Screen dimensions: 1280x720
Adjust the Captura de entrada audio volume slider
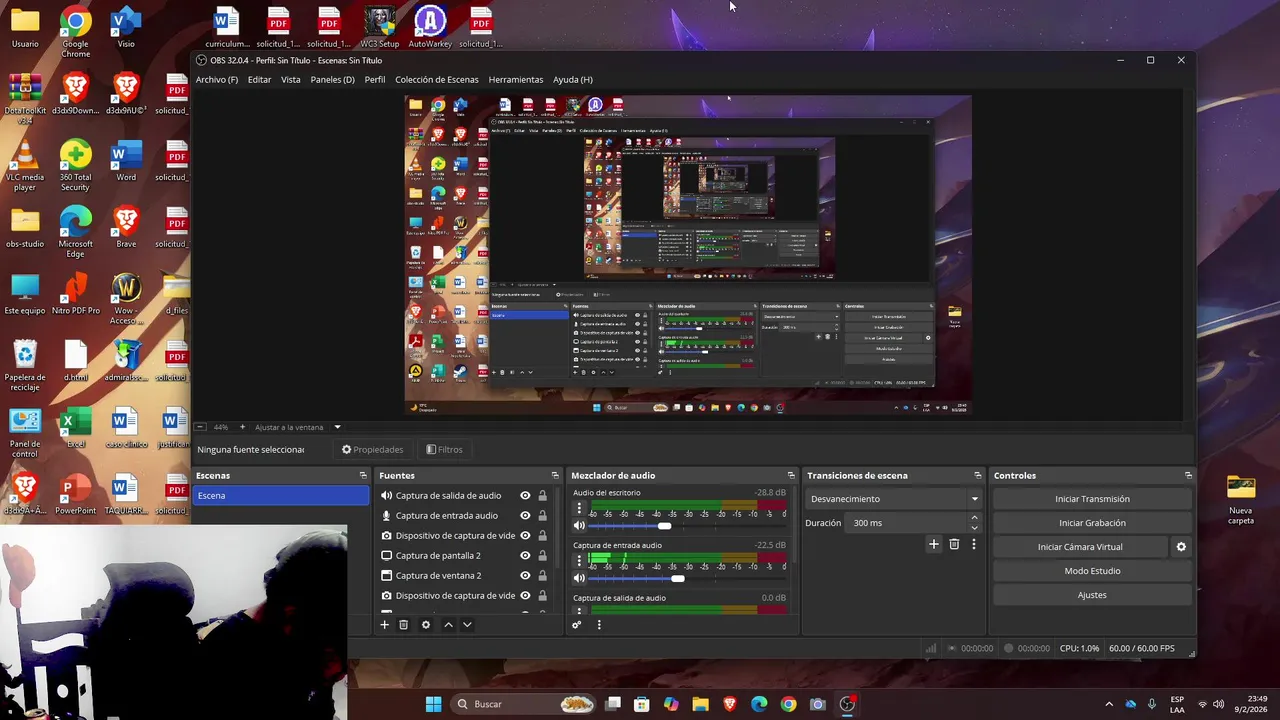(x=678, y=578)
